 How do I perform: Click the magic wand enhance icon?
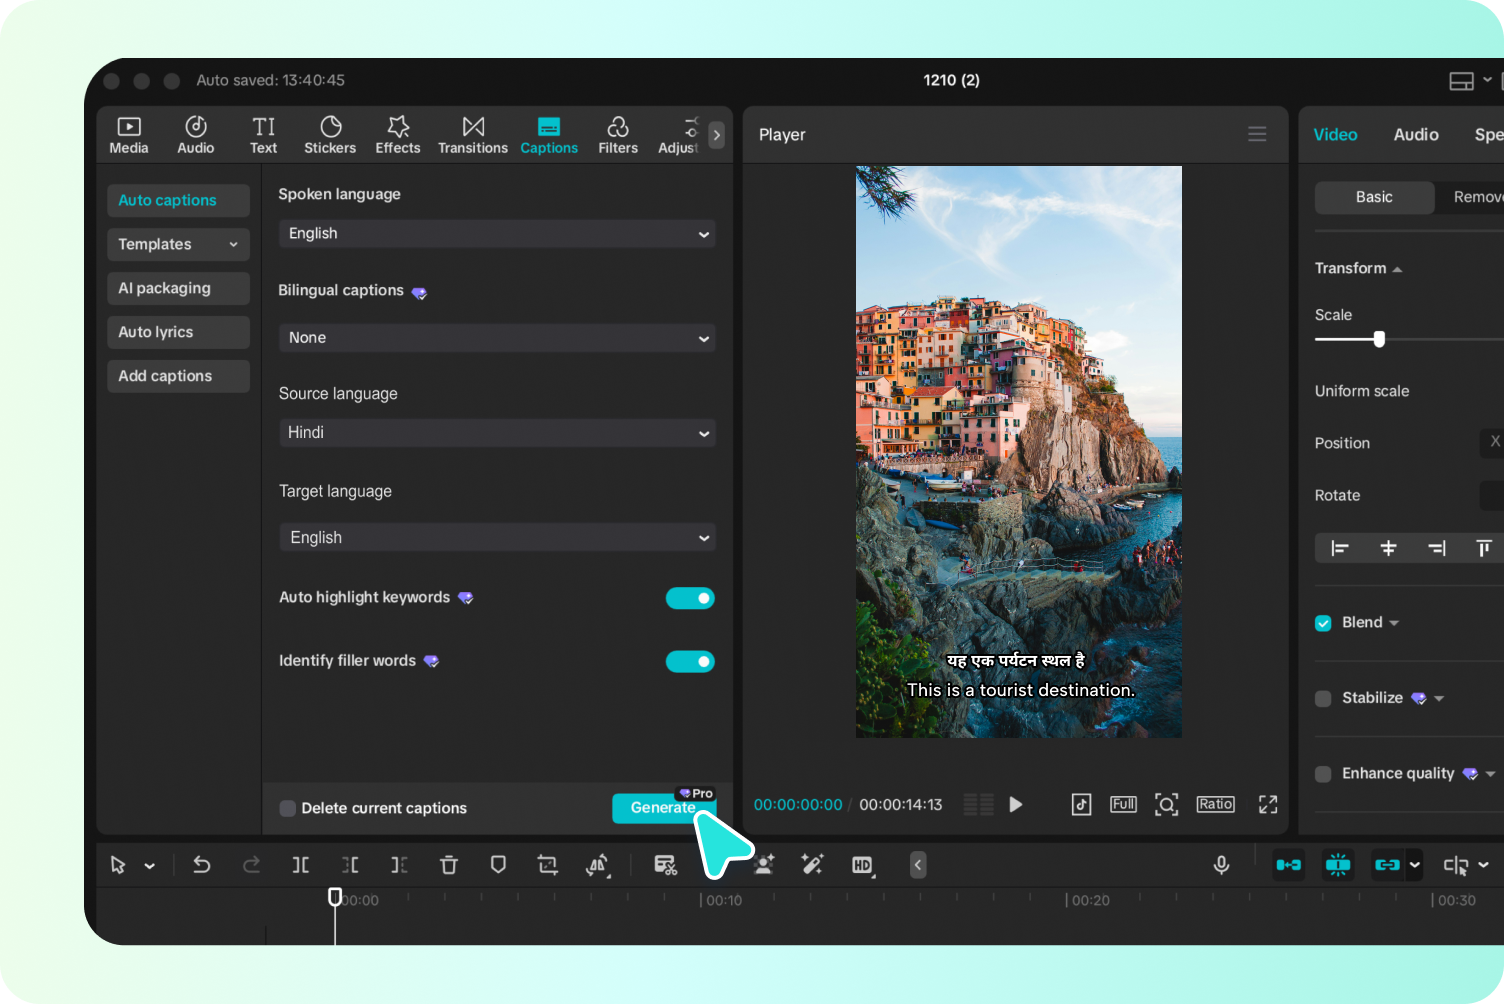(812, 865)
